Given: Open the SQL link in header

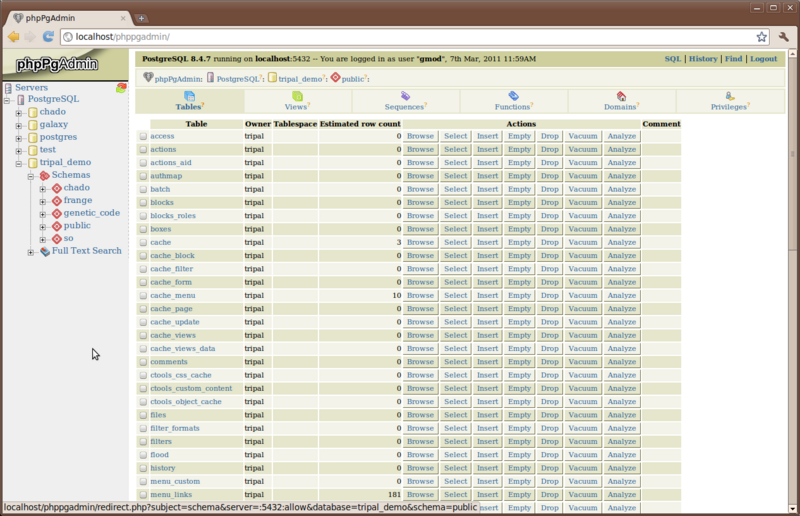Looking at the screenshot, I should 672,59.
